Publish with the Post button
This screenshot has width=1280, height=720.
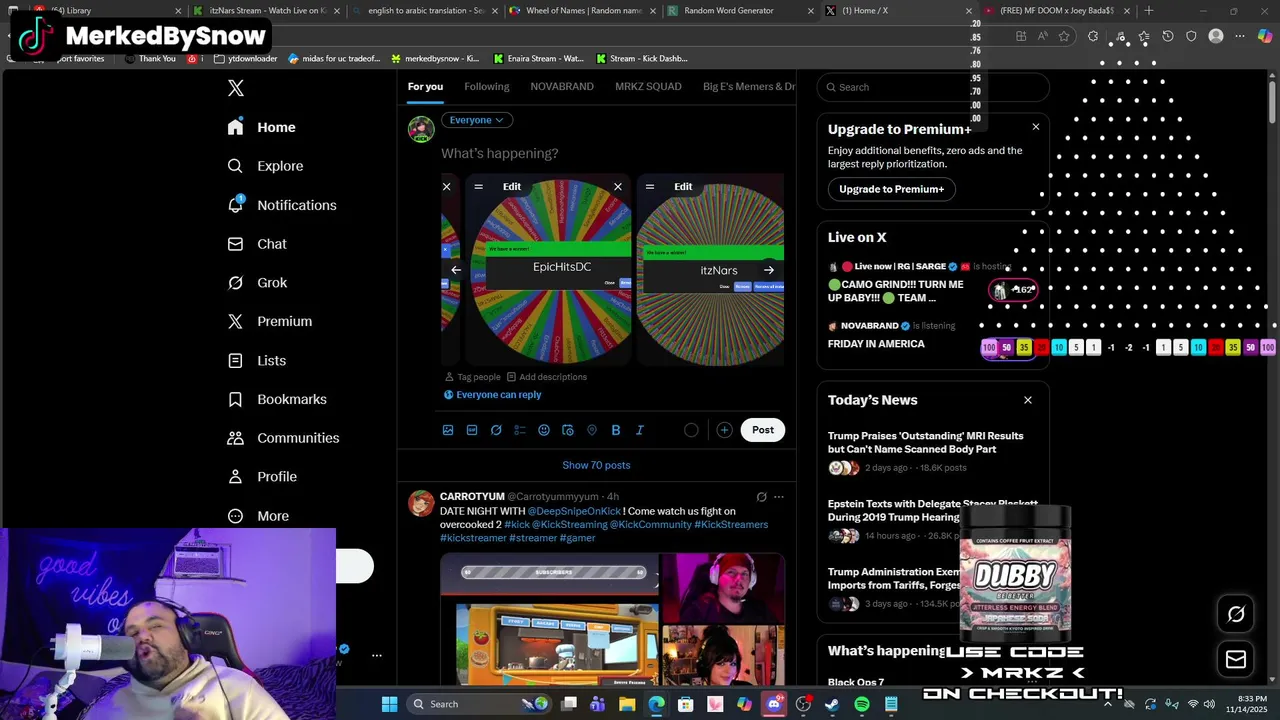763,430
